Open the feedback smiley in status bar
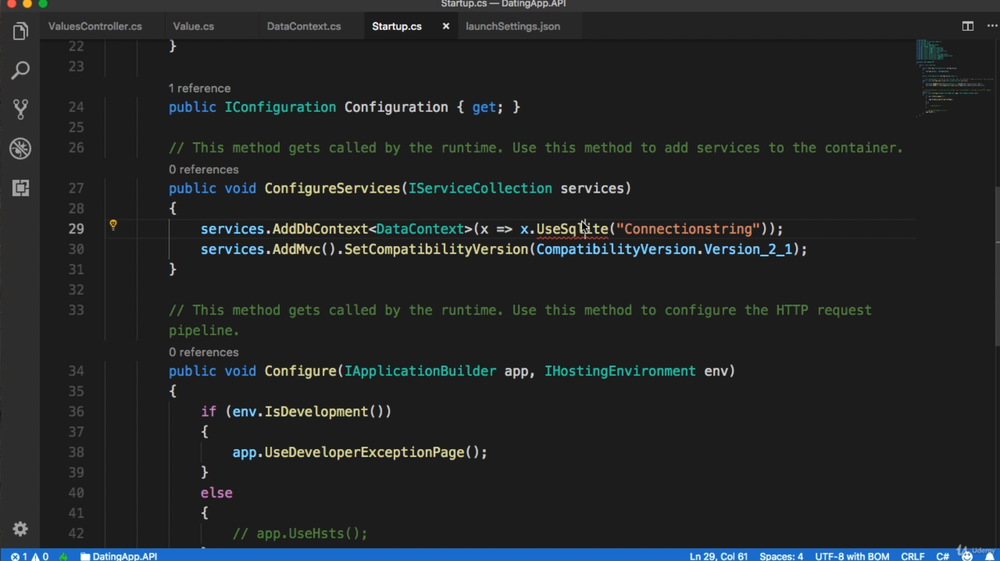The image size is (1000, 561). [967, 556]
